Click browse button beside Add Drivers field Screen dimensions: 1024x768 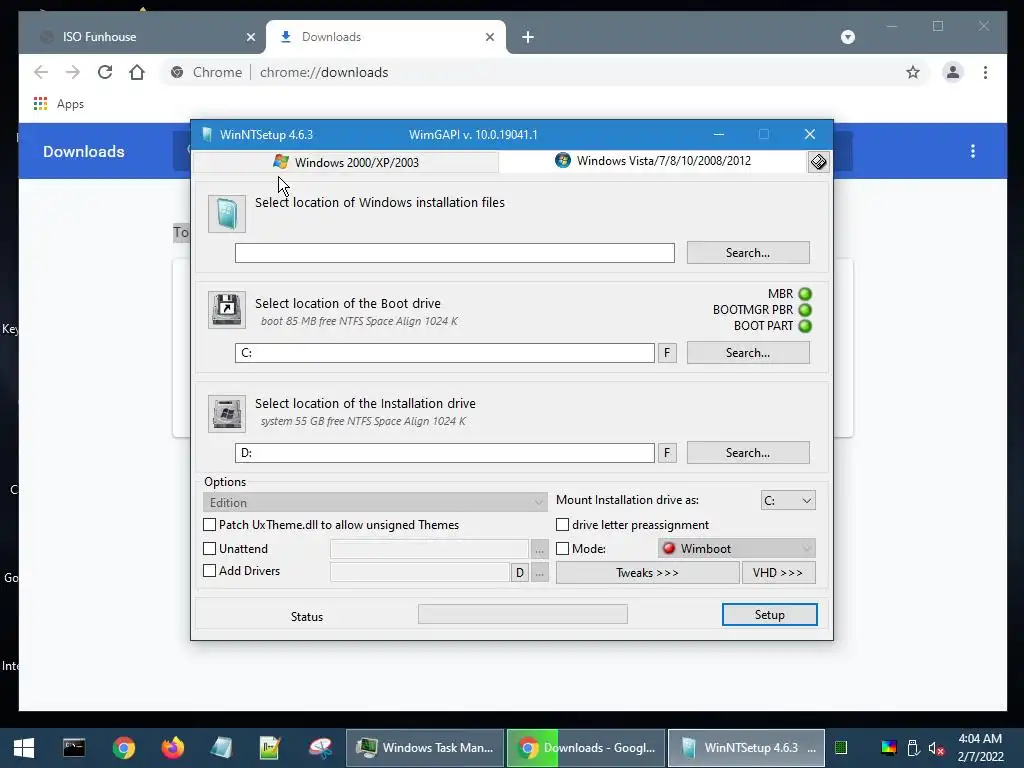[539, 573]
